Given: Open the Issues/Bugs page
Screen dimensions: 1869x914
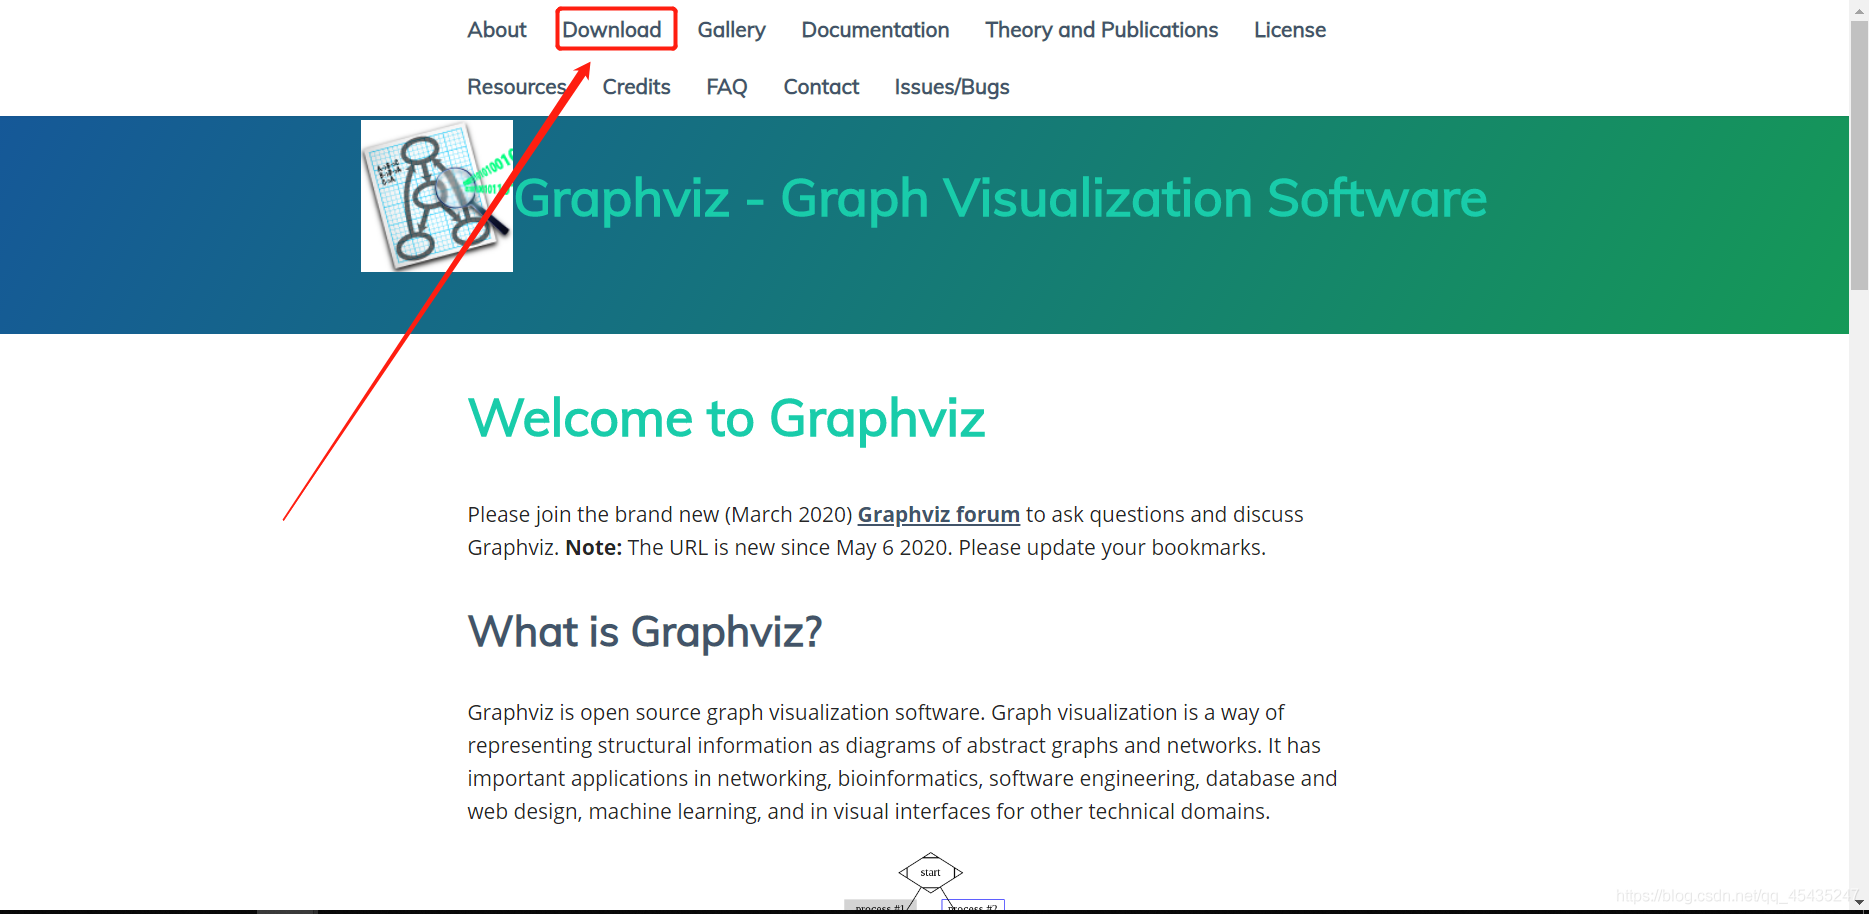Looking at the screenshot, I should coord(951,87).
